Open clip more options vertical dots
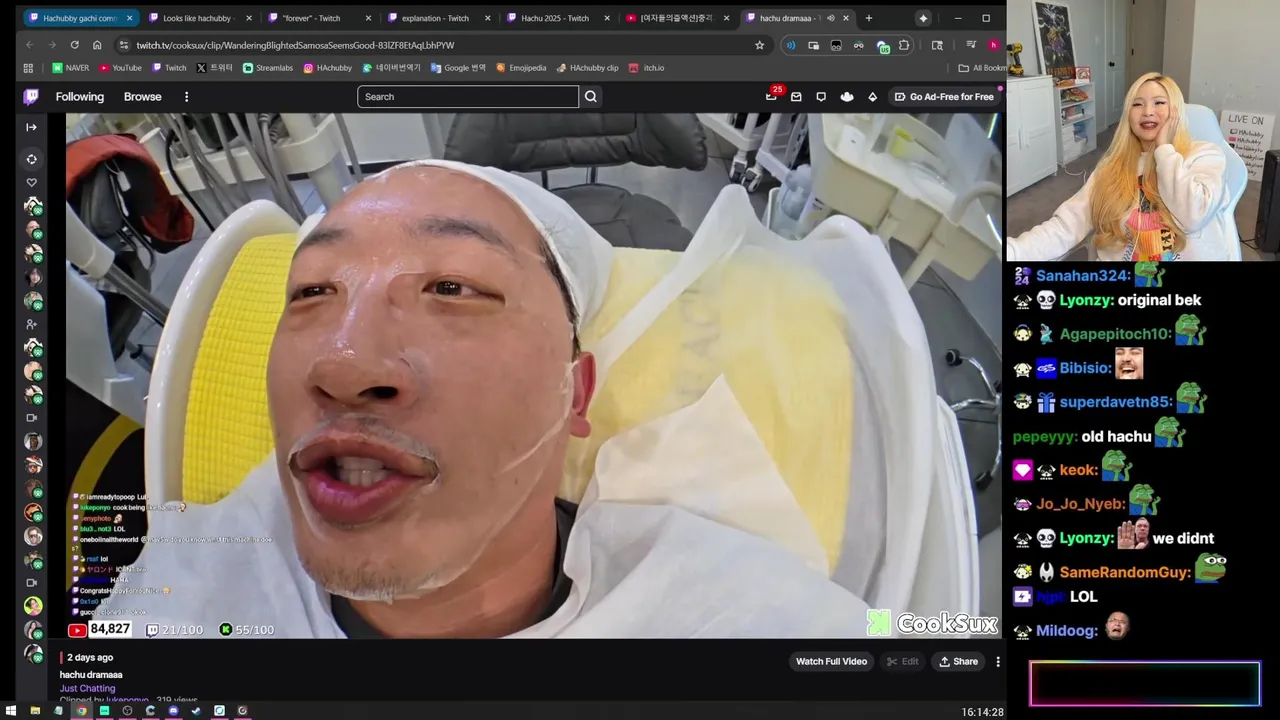 (x=997, y=661)
